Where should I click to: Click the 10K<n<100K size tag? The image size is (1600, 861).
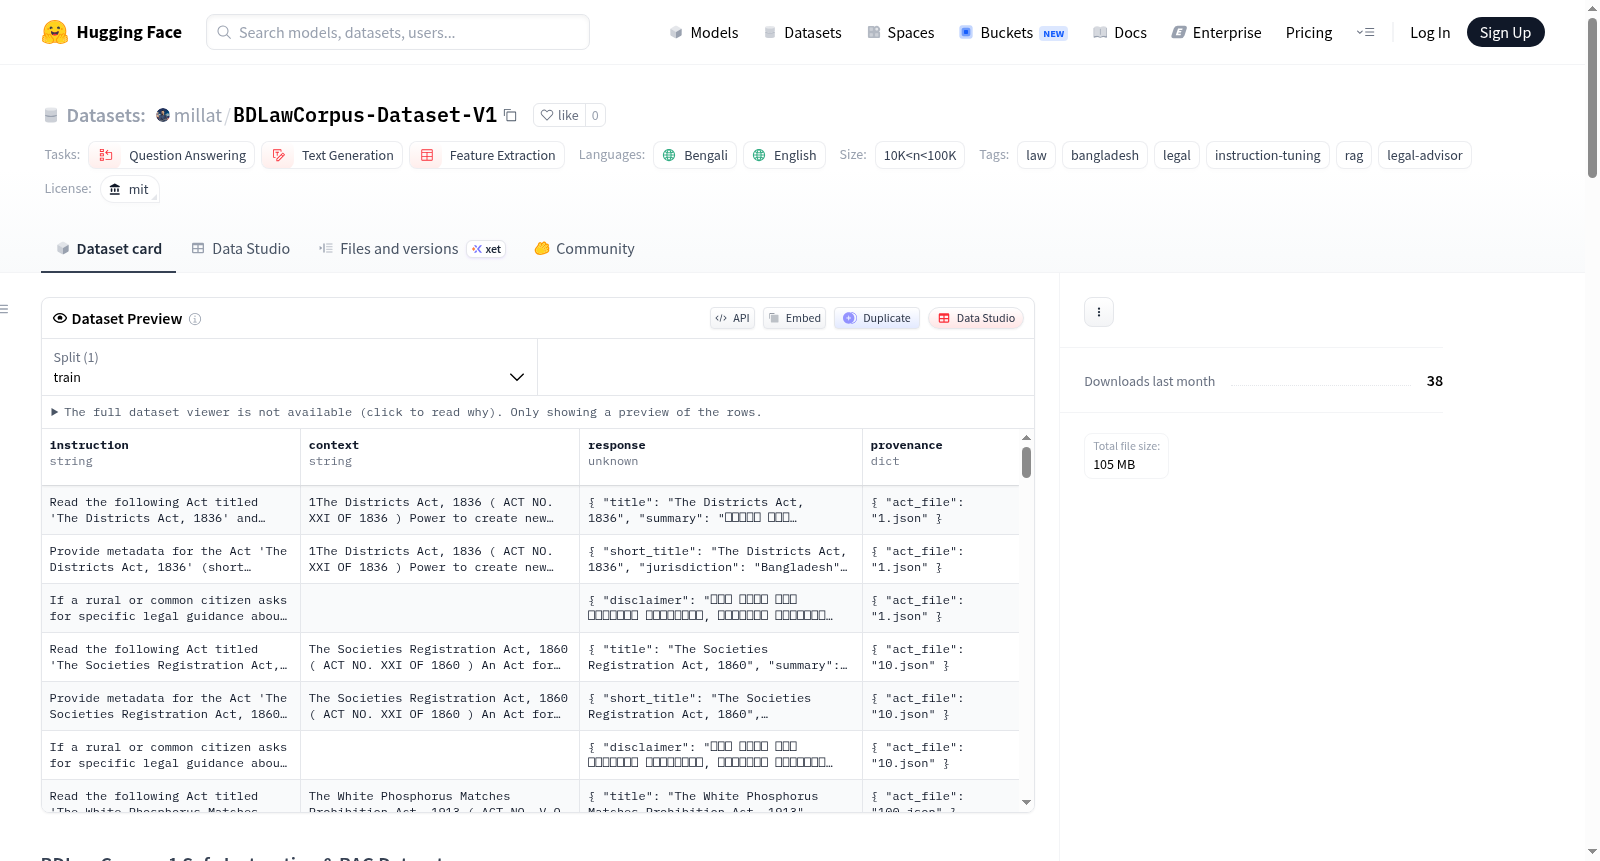(920, 155)
